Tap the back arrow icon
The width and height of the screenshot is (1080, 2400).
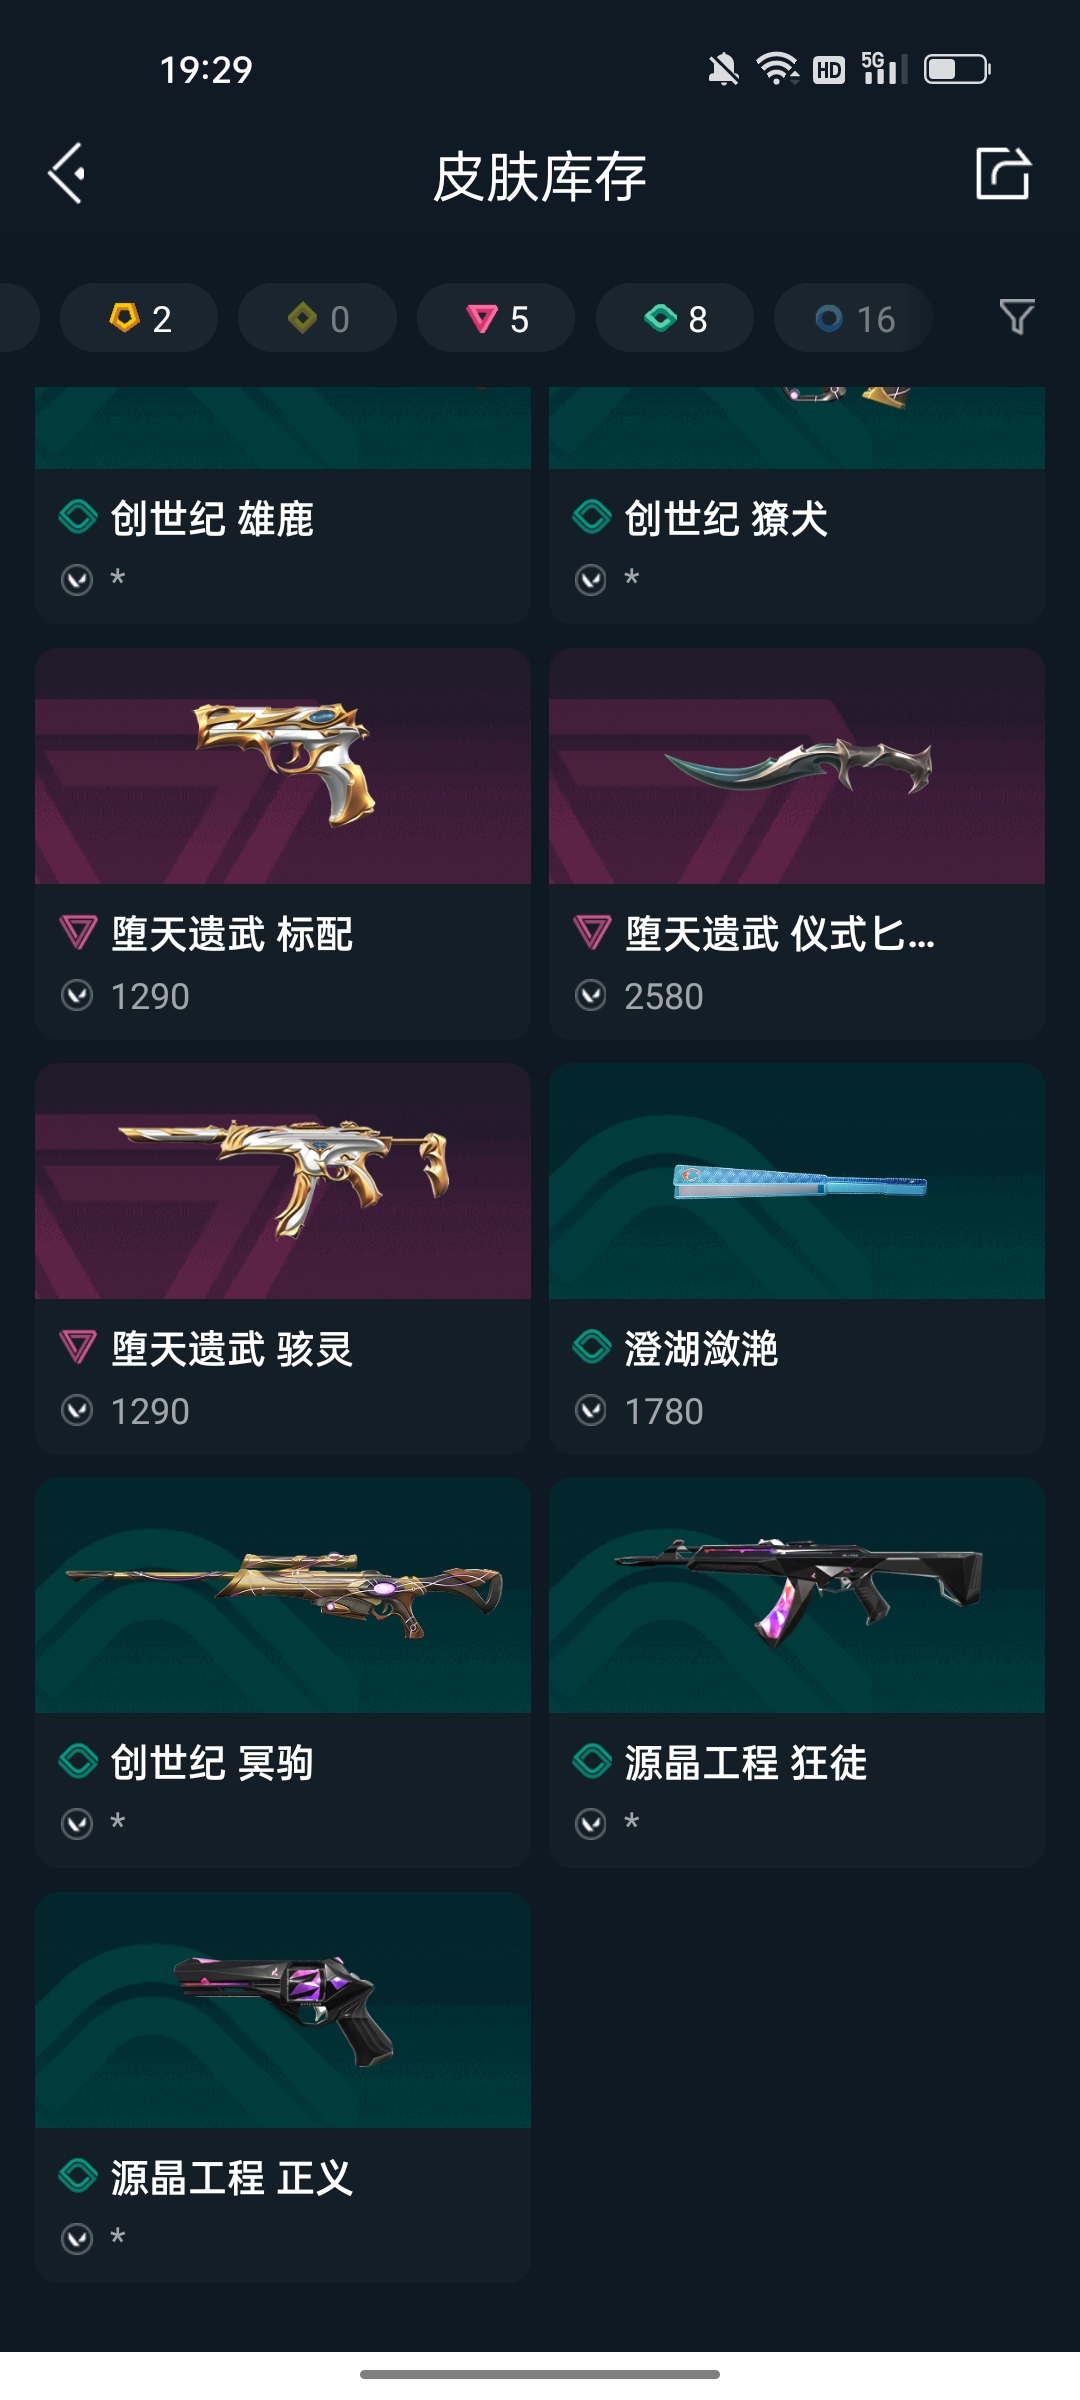point(67,174)
